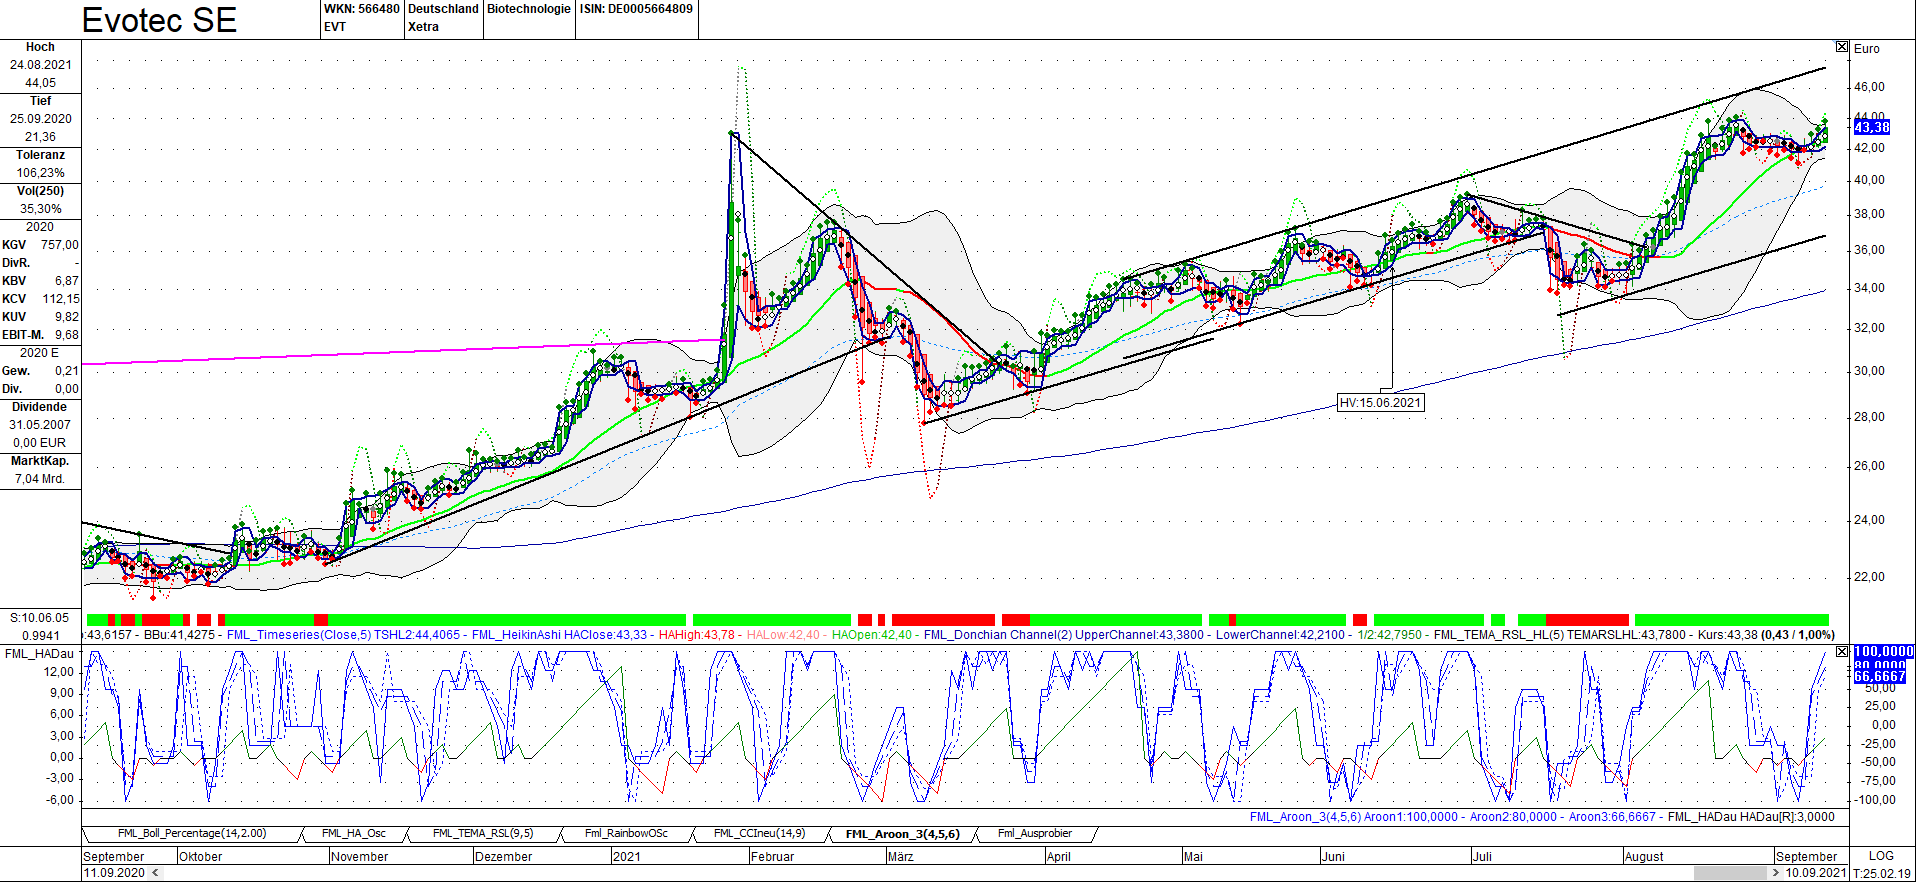Select the WKN: 566480 header field

pos(362,9)
